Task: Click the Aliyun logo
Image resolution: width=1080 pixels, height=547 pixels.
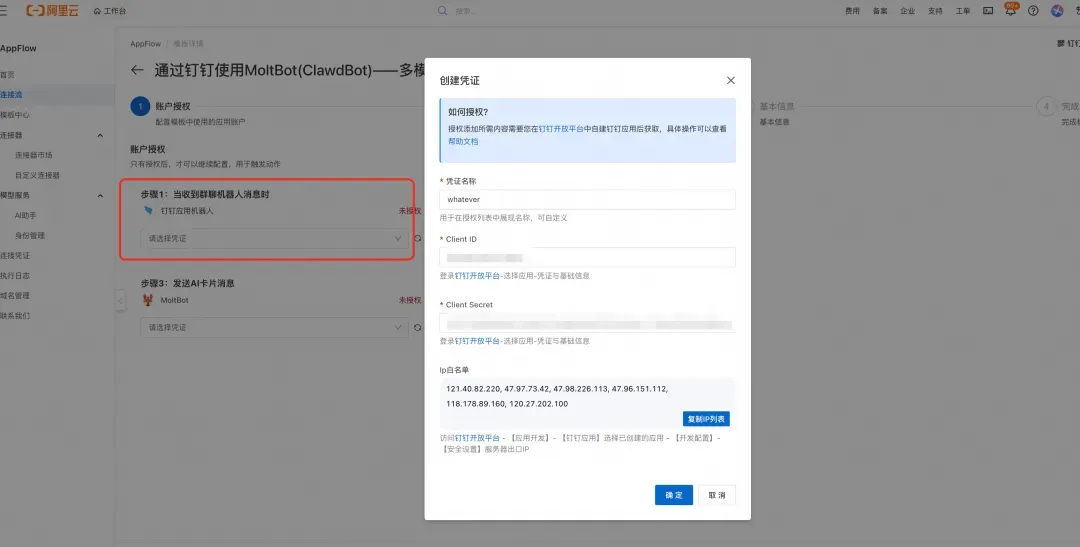Action: point(52,11)
